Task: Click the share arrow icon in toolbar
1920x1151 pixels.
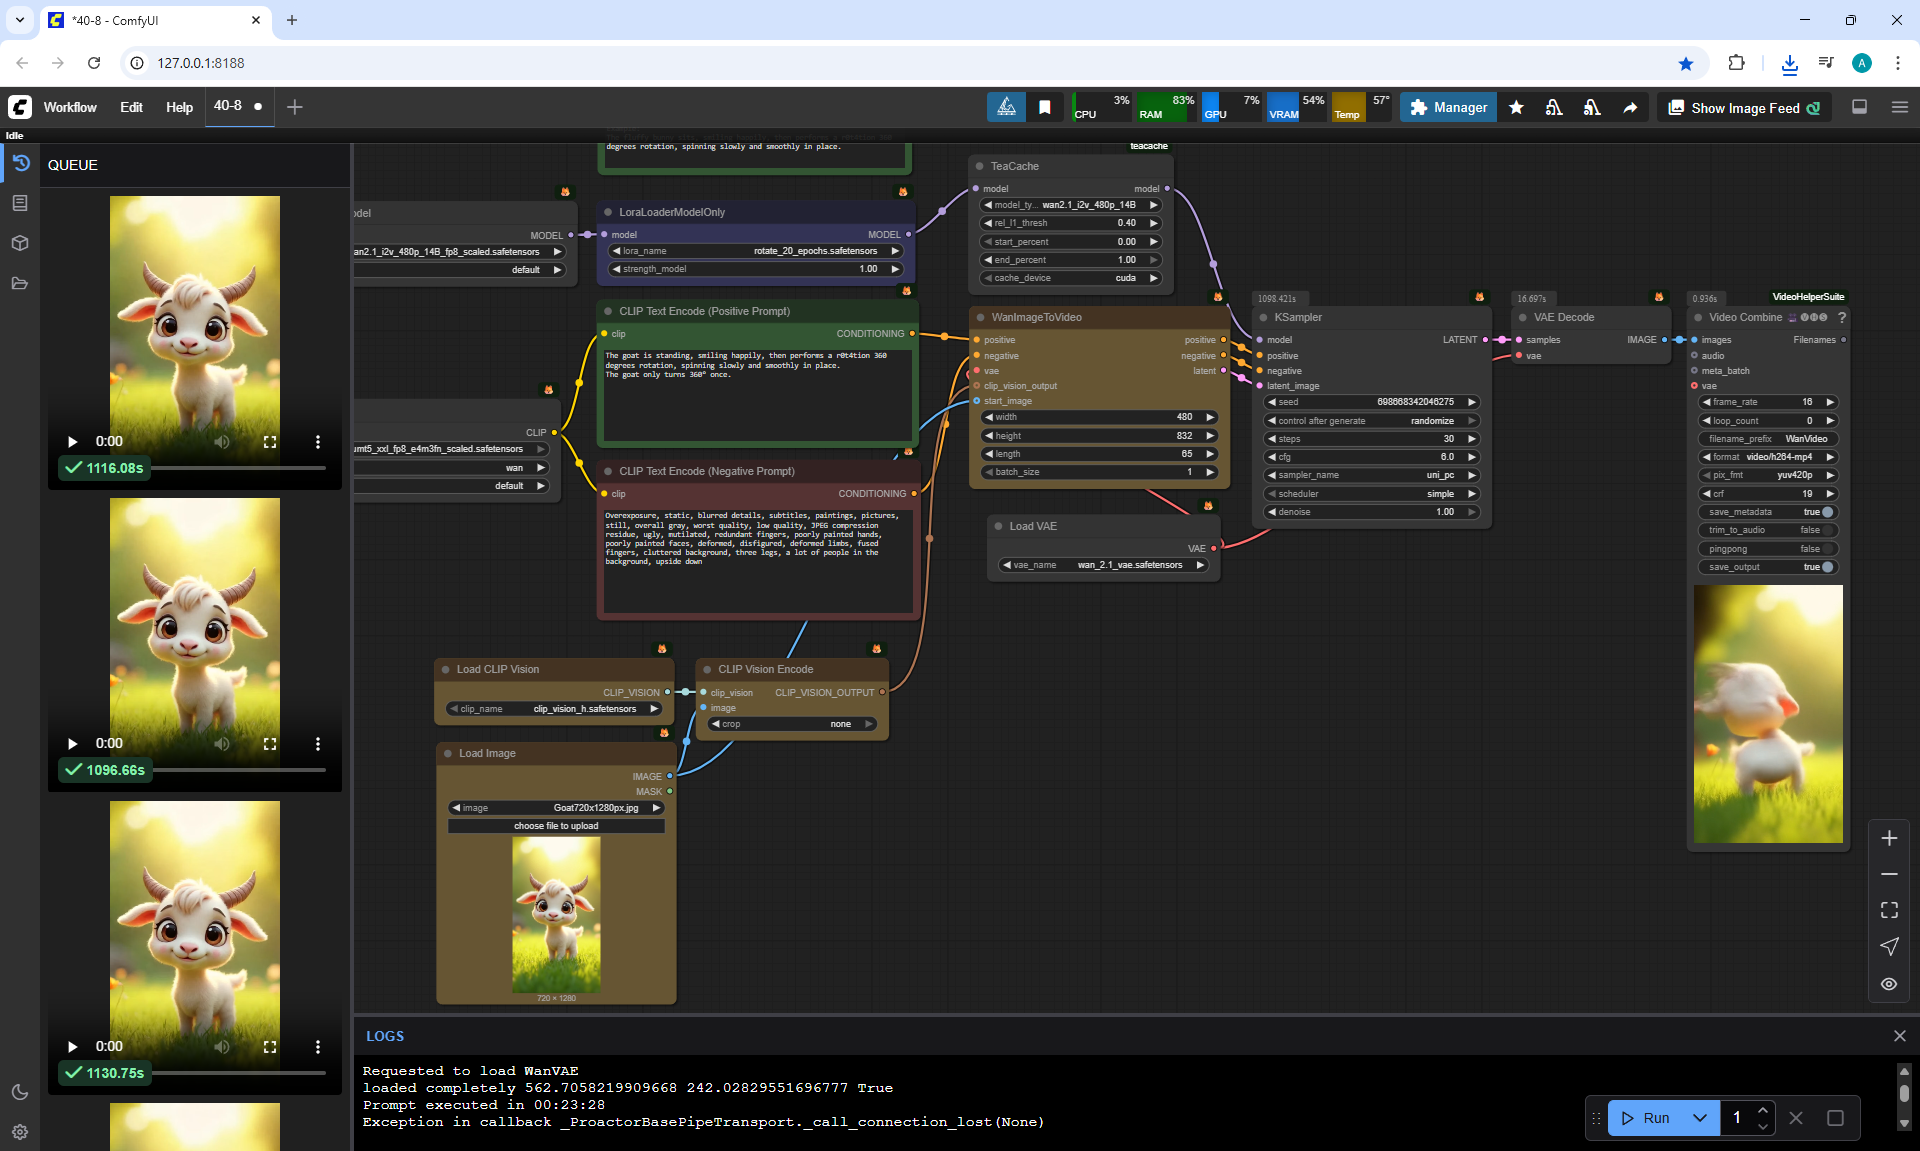Action: (1630, 108)
